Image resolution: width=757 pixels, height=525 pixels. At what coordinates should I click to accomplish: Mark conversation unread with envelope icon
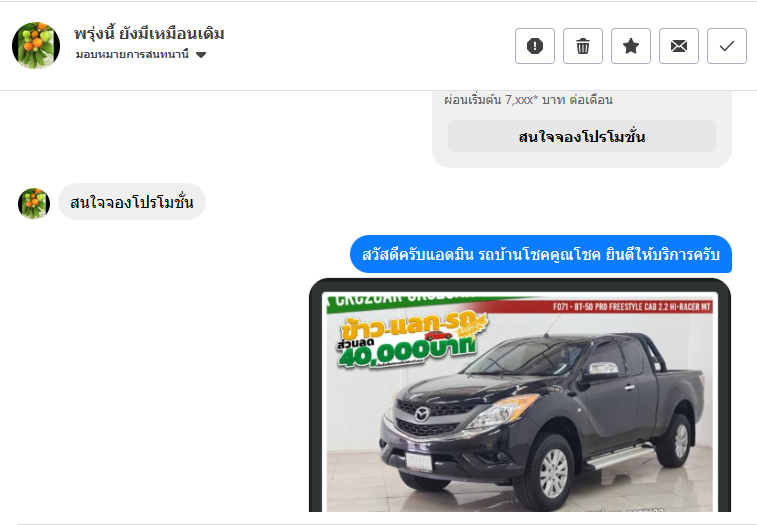[679, 46]
